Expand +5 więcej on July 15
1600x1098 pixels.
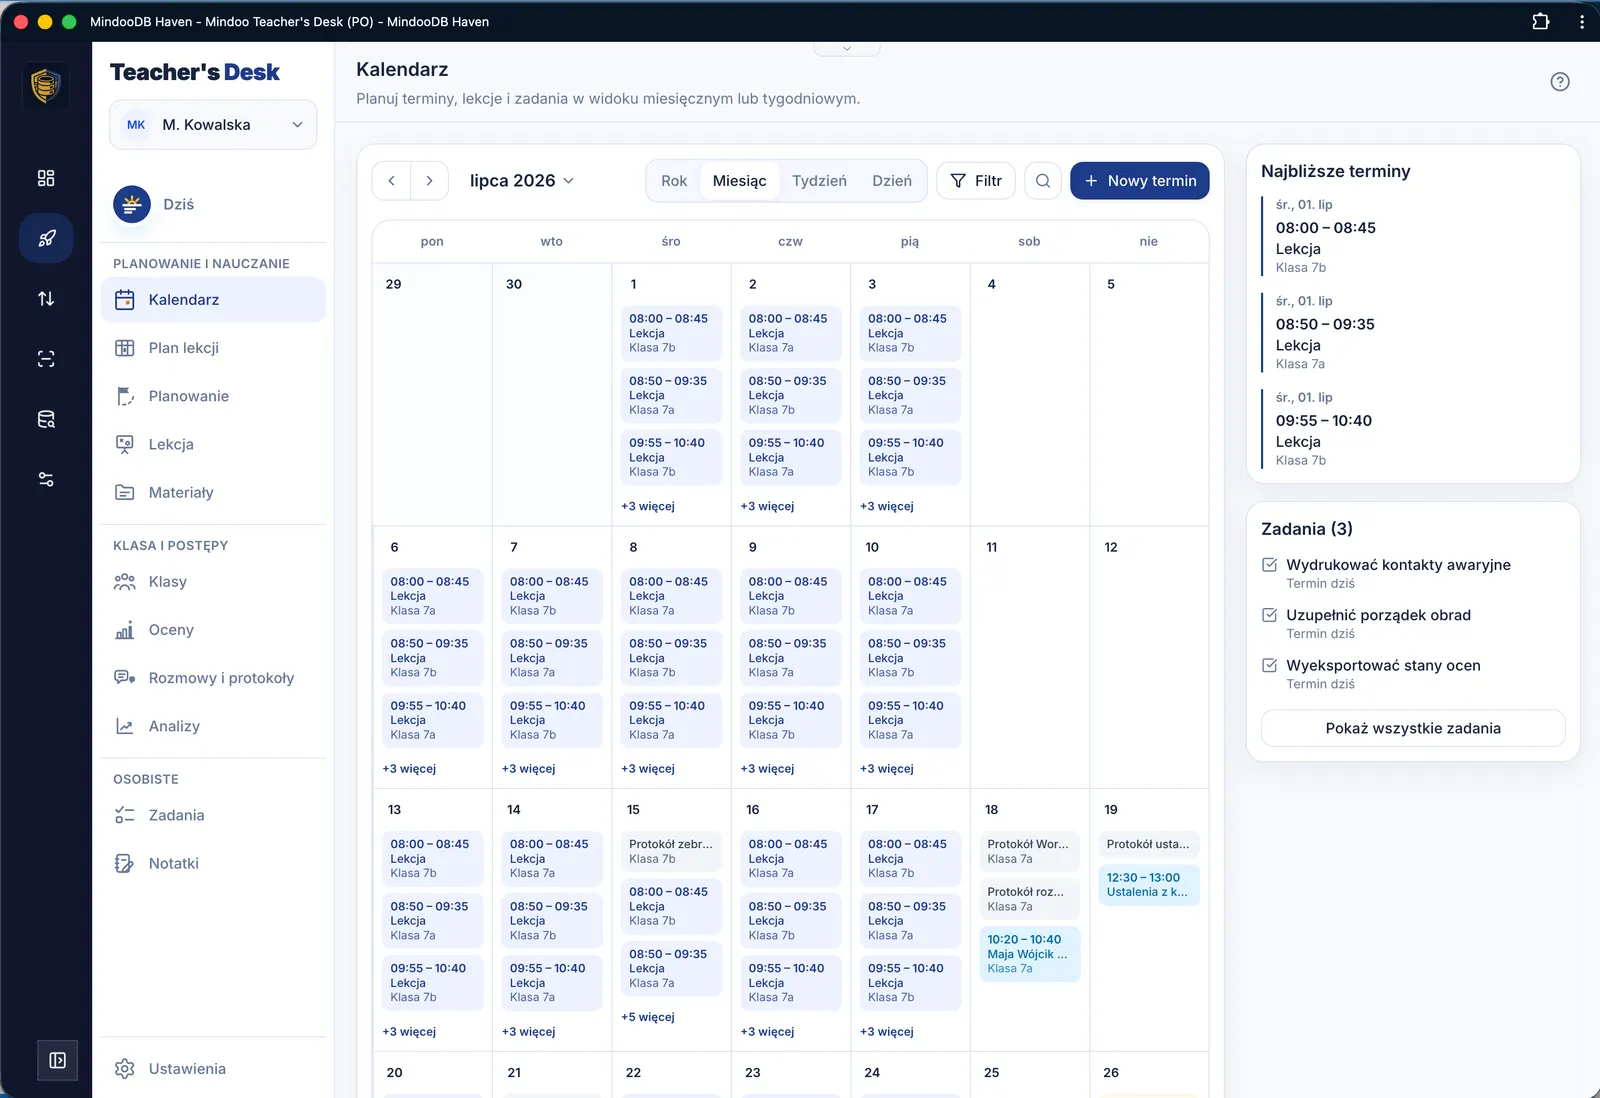click(x=648, y=1017)
